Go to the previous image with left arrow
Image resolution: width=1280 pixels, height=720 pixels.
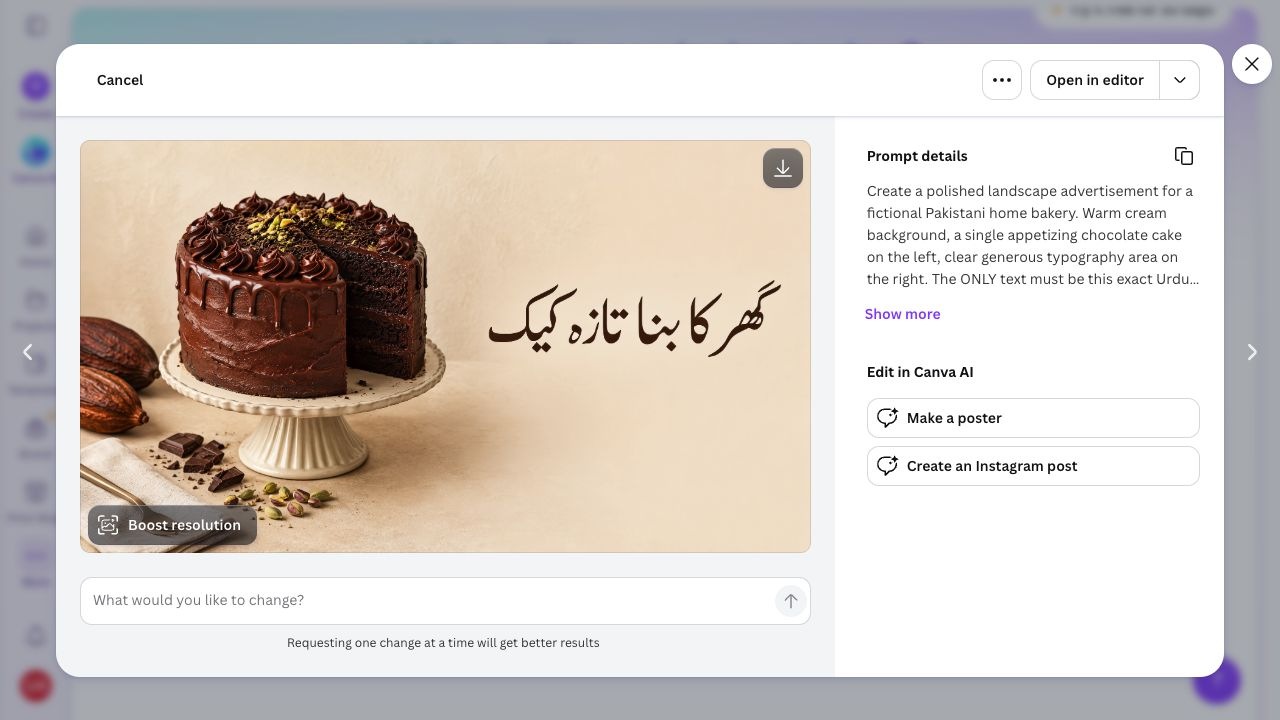[28, 352]
